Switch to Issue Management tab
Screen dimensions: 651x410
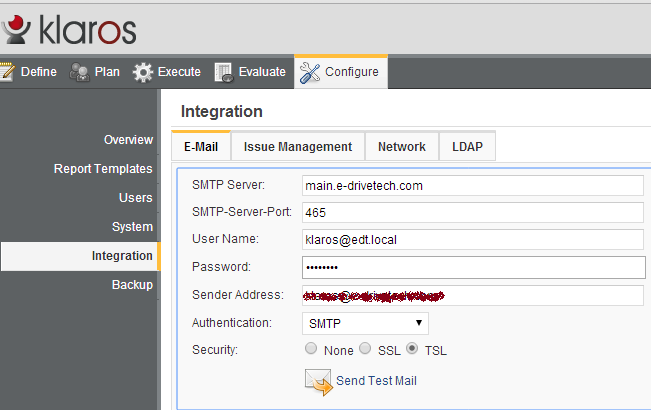(x=297, y=146)
